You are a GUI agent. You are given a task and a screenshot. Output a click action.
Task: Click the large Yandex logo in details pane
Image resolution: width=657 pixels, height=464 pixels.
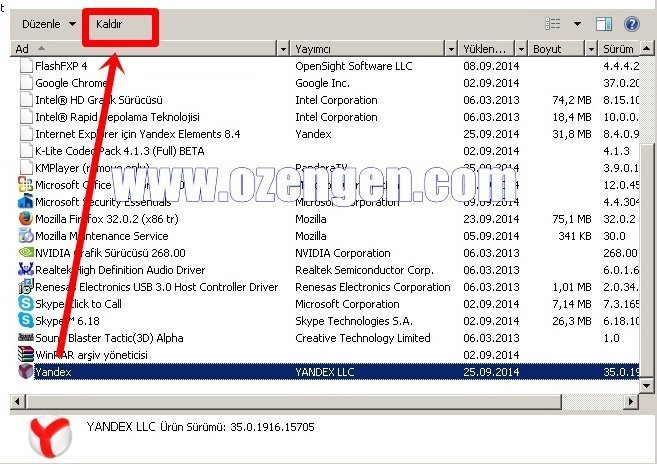point(50,437)
